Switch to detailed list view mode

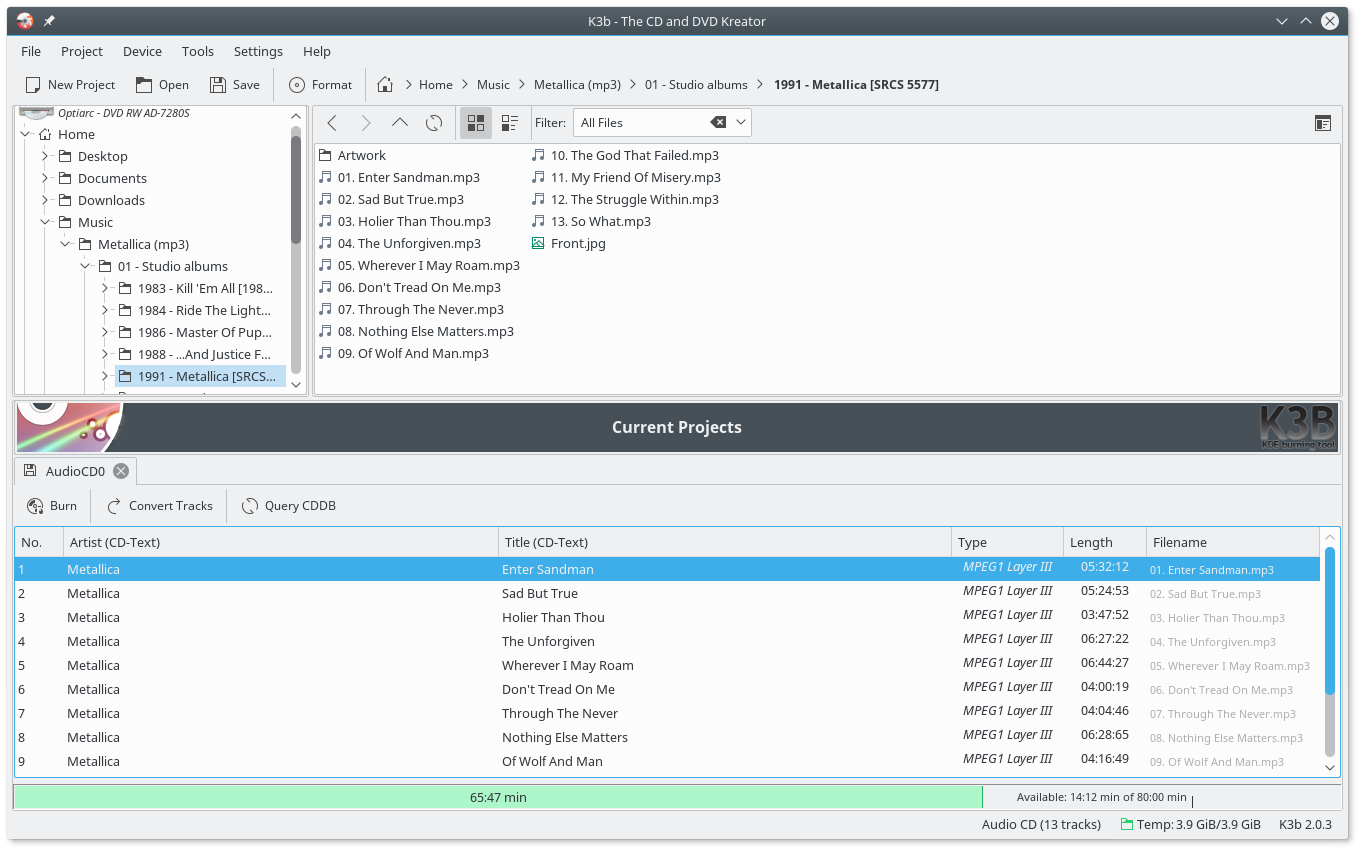coord(510,123)
